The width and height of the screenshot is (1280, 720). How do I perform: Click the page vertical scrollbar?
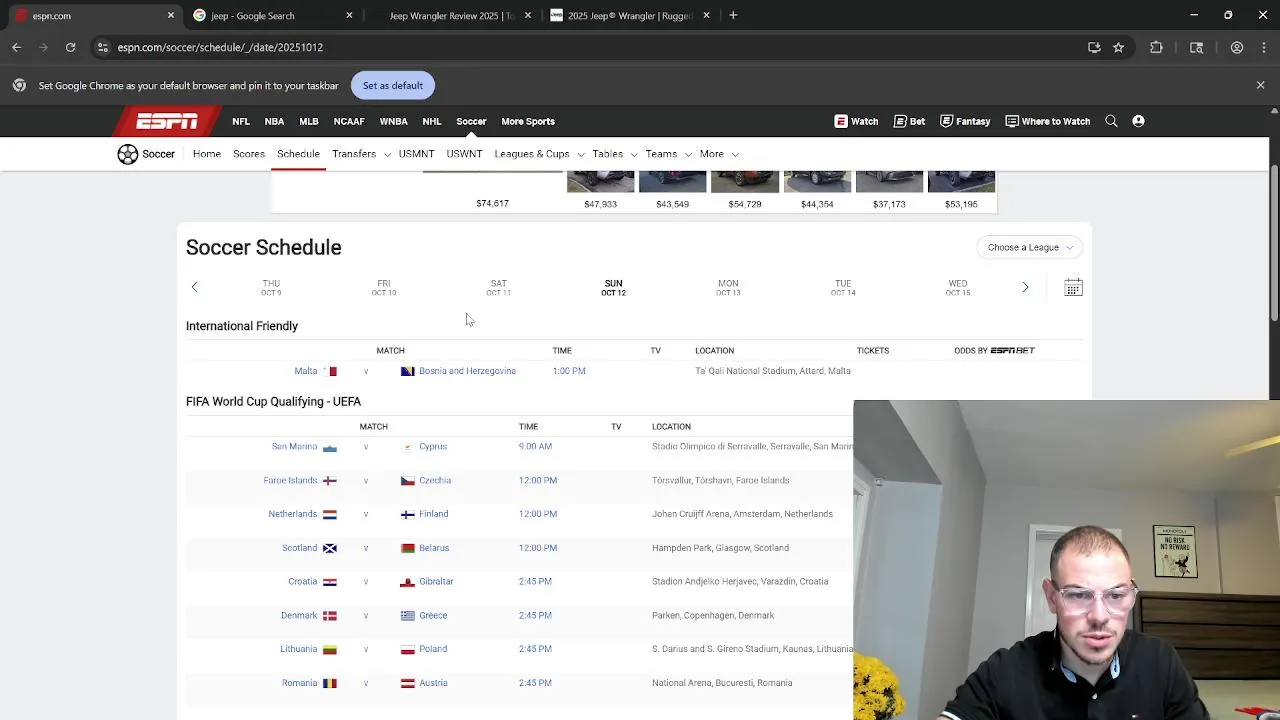(1274, 245)
